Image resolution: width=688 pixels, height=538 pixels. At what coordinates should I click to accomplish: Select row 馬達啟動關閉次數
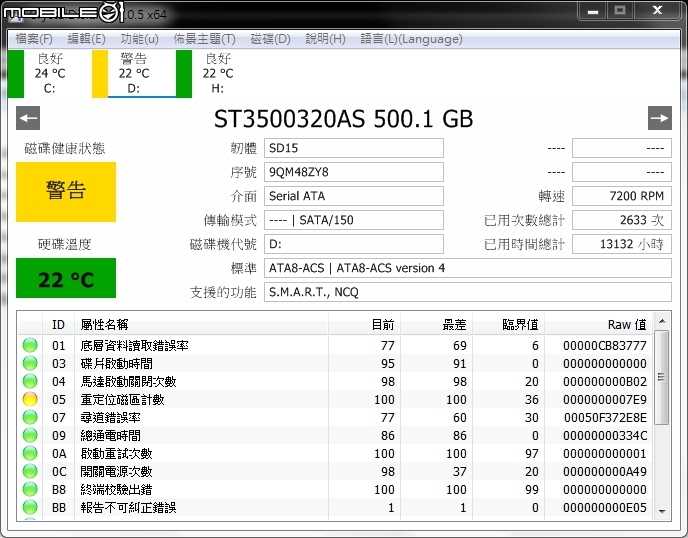point(336,381)
